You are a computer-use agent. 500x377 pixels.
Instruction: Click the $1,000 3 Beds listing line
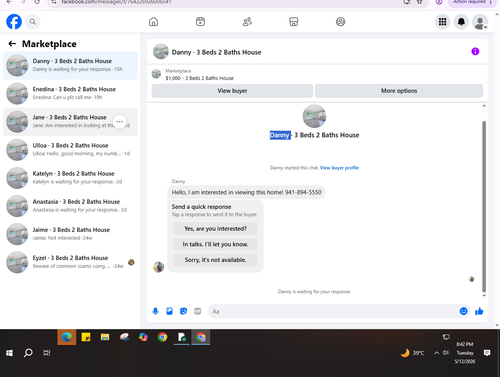coord(199,78)
